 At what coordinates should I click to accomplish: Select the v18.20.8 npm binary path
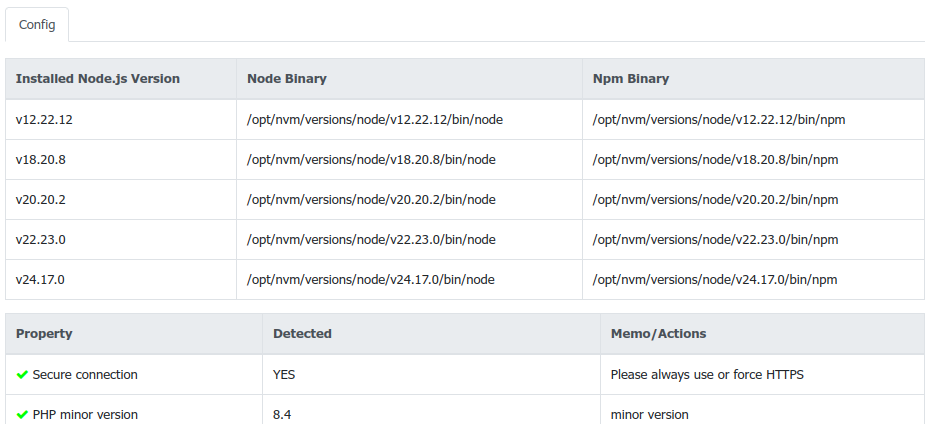pyautogui.click(x=715, y=160)
